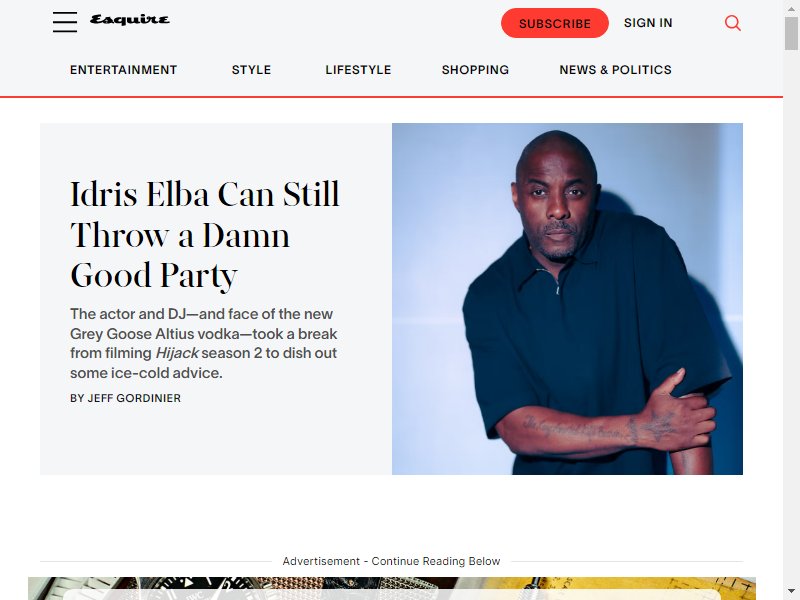Click the Idris Elba portrait photo
800x600 pixels.
[567, 299]
